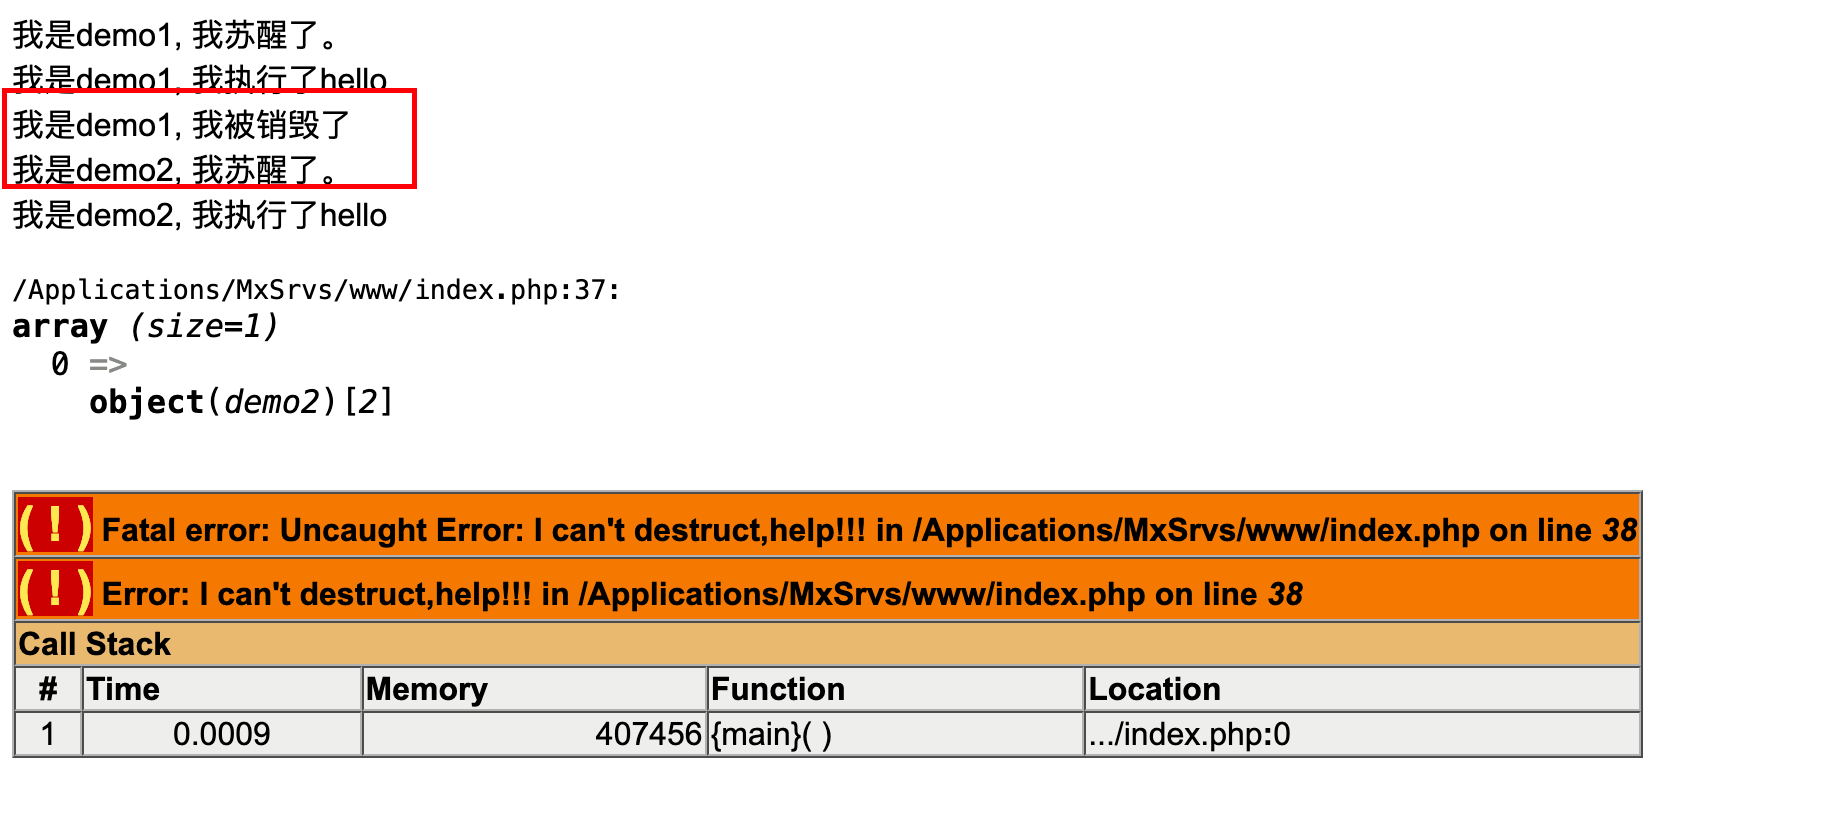Click the call stack row number '1' cell
This screenshot has height=828, width=1828.
tap(48, 734)
